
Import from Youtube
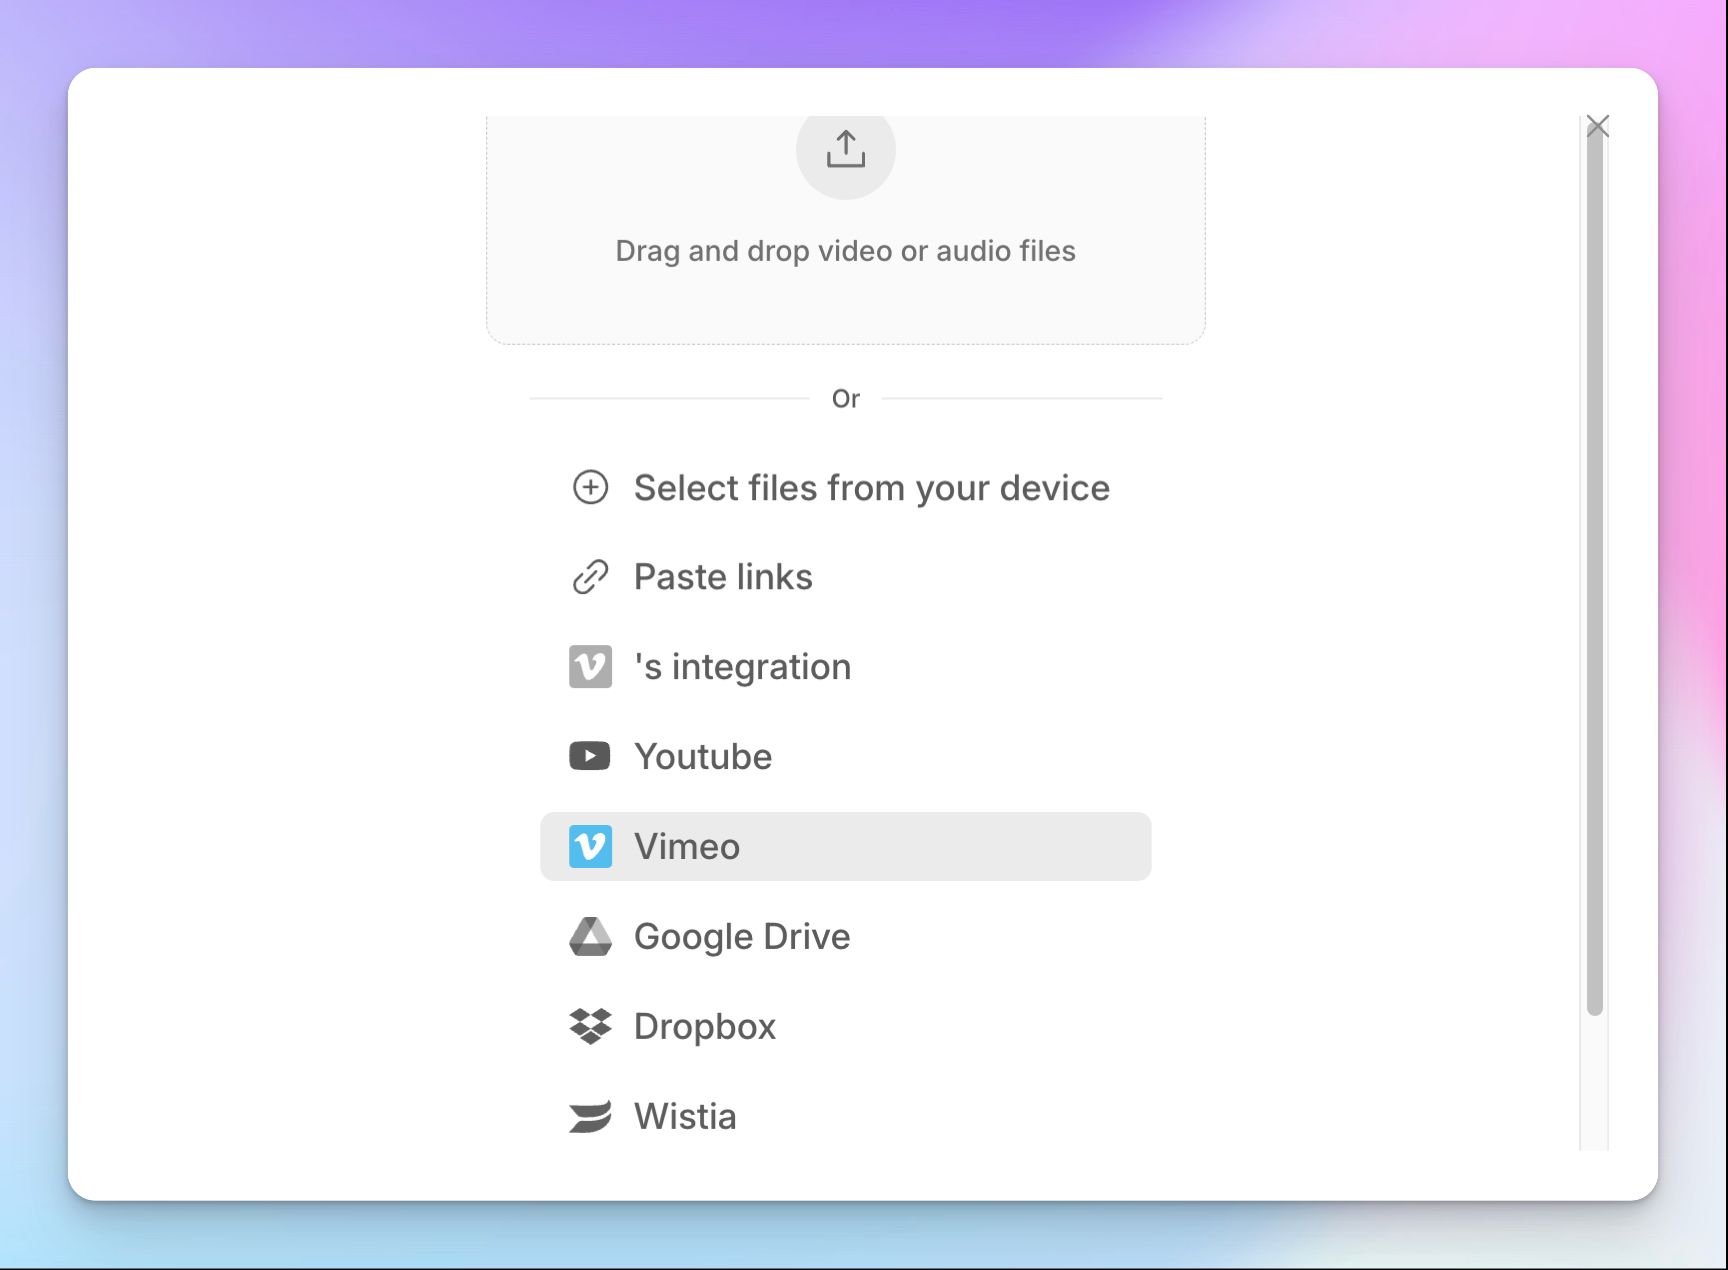pos(846,756)
